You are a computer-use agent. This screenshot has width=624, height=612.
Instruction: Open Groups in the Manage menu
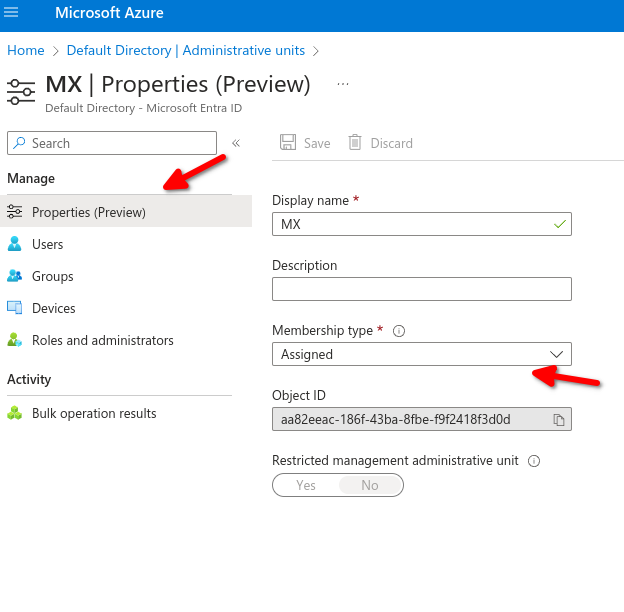(52, 276)
